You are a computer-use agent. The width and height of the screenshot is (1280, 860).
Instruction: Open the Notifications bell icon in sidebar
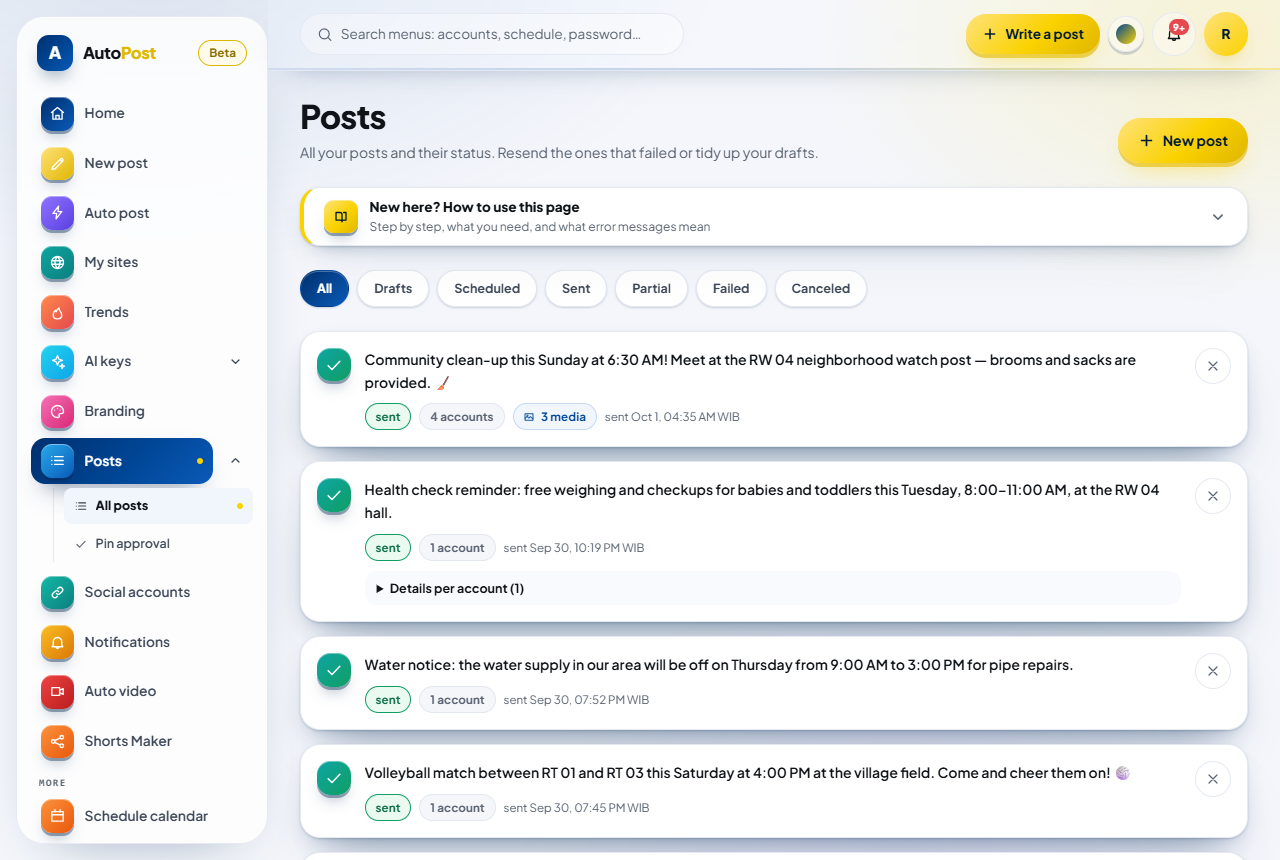pyautogui.click(x=57, y=642)
